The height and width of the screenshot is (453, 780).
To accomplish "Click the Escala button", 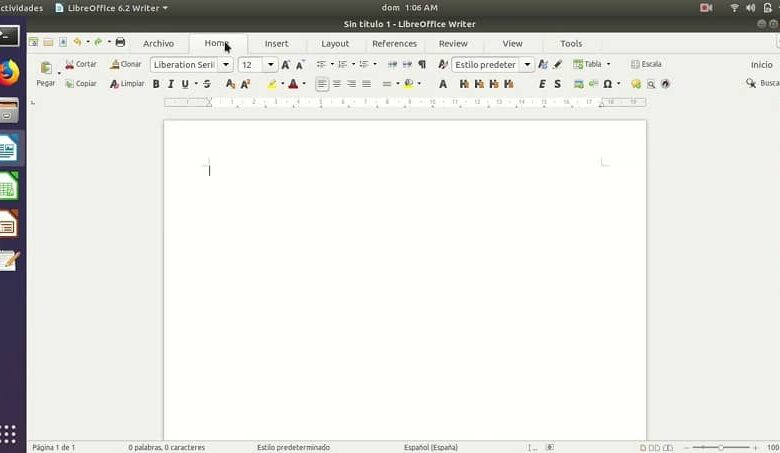I will pyautogui.click(x=646, y=64).
